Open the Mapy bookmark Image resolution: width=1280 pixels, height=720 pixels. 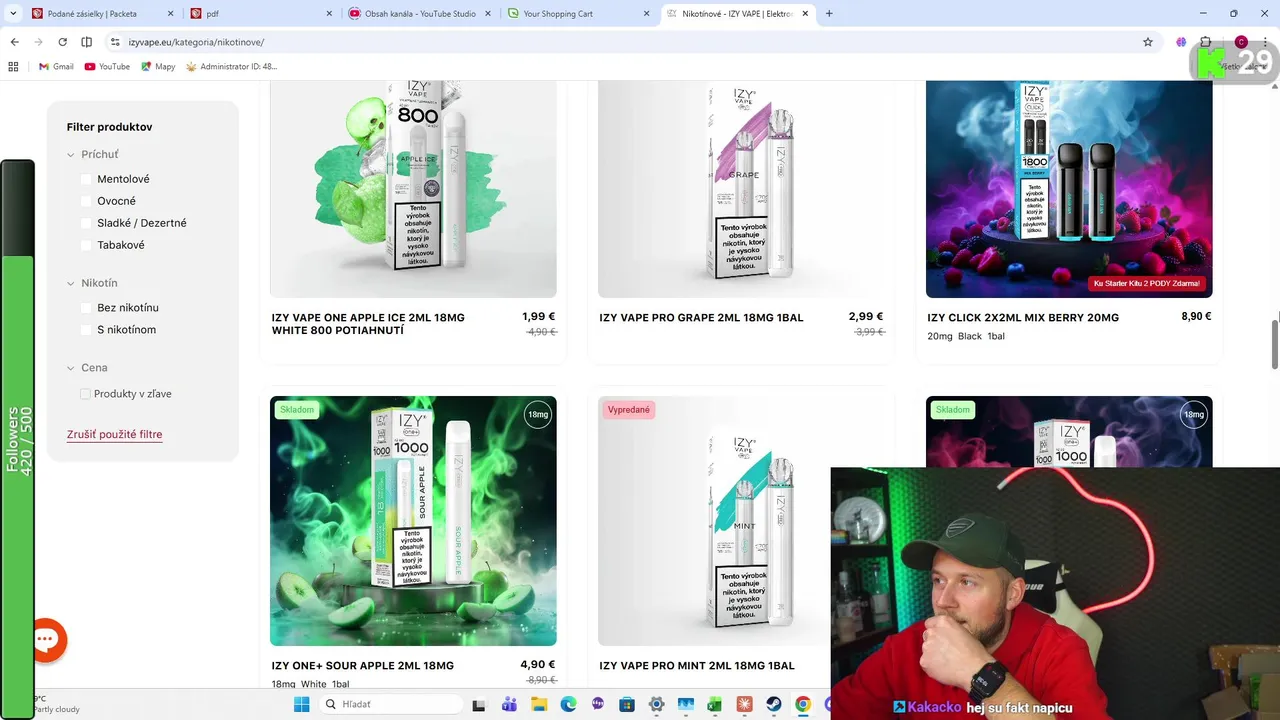tap(158, 66)
